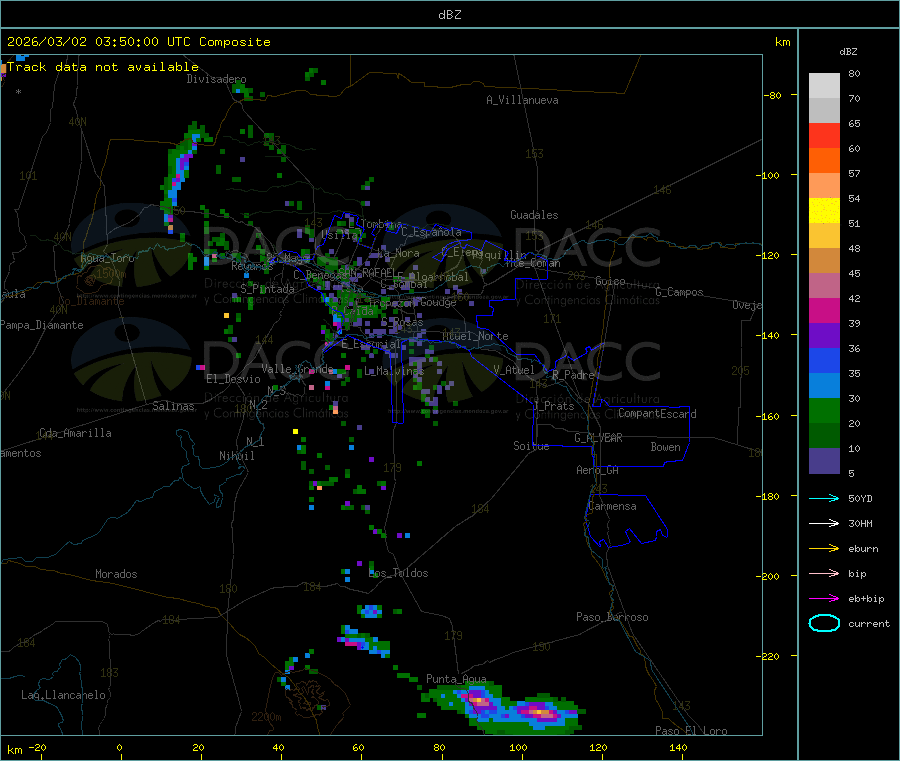Click the 'Bowen' map label

tap(665, 446)
